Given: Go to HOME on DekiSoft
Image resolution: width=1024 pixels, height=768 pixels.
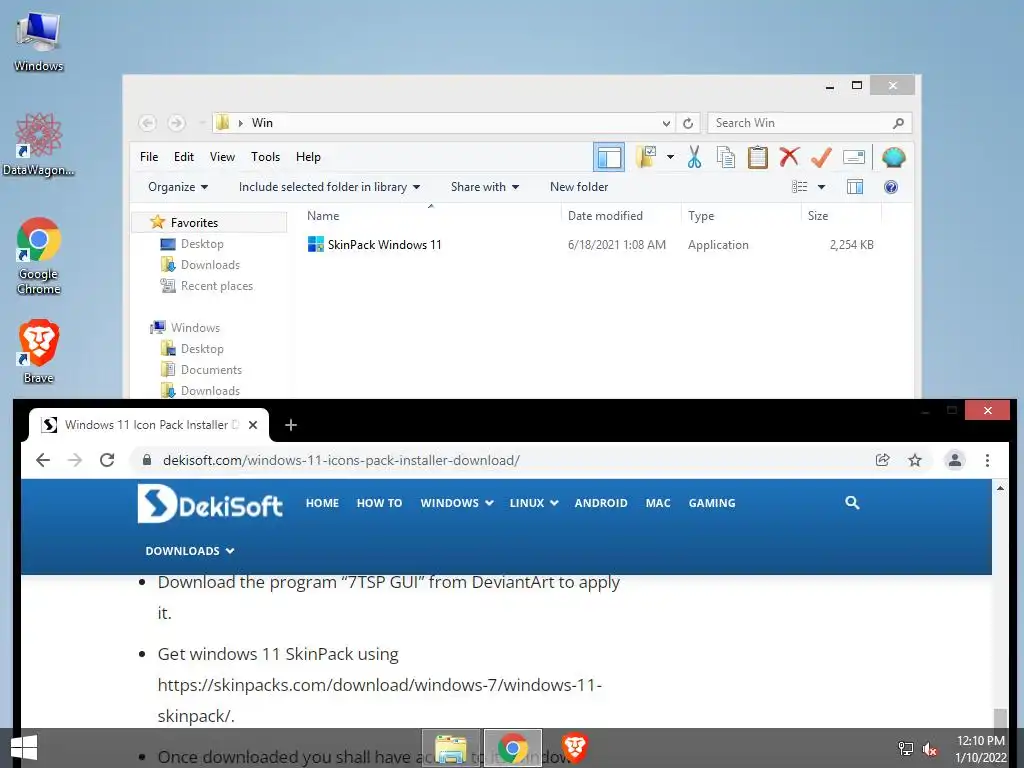Looking at the screenshot, I should tap(322, 503).
